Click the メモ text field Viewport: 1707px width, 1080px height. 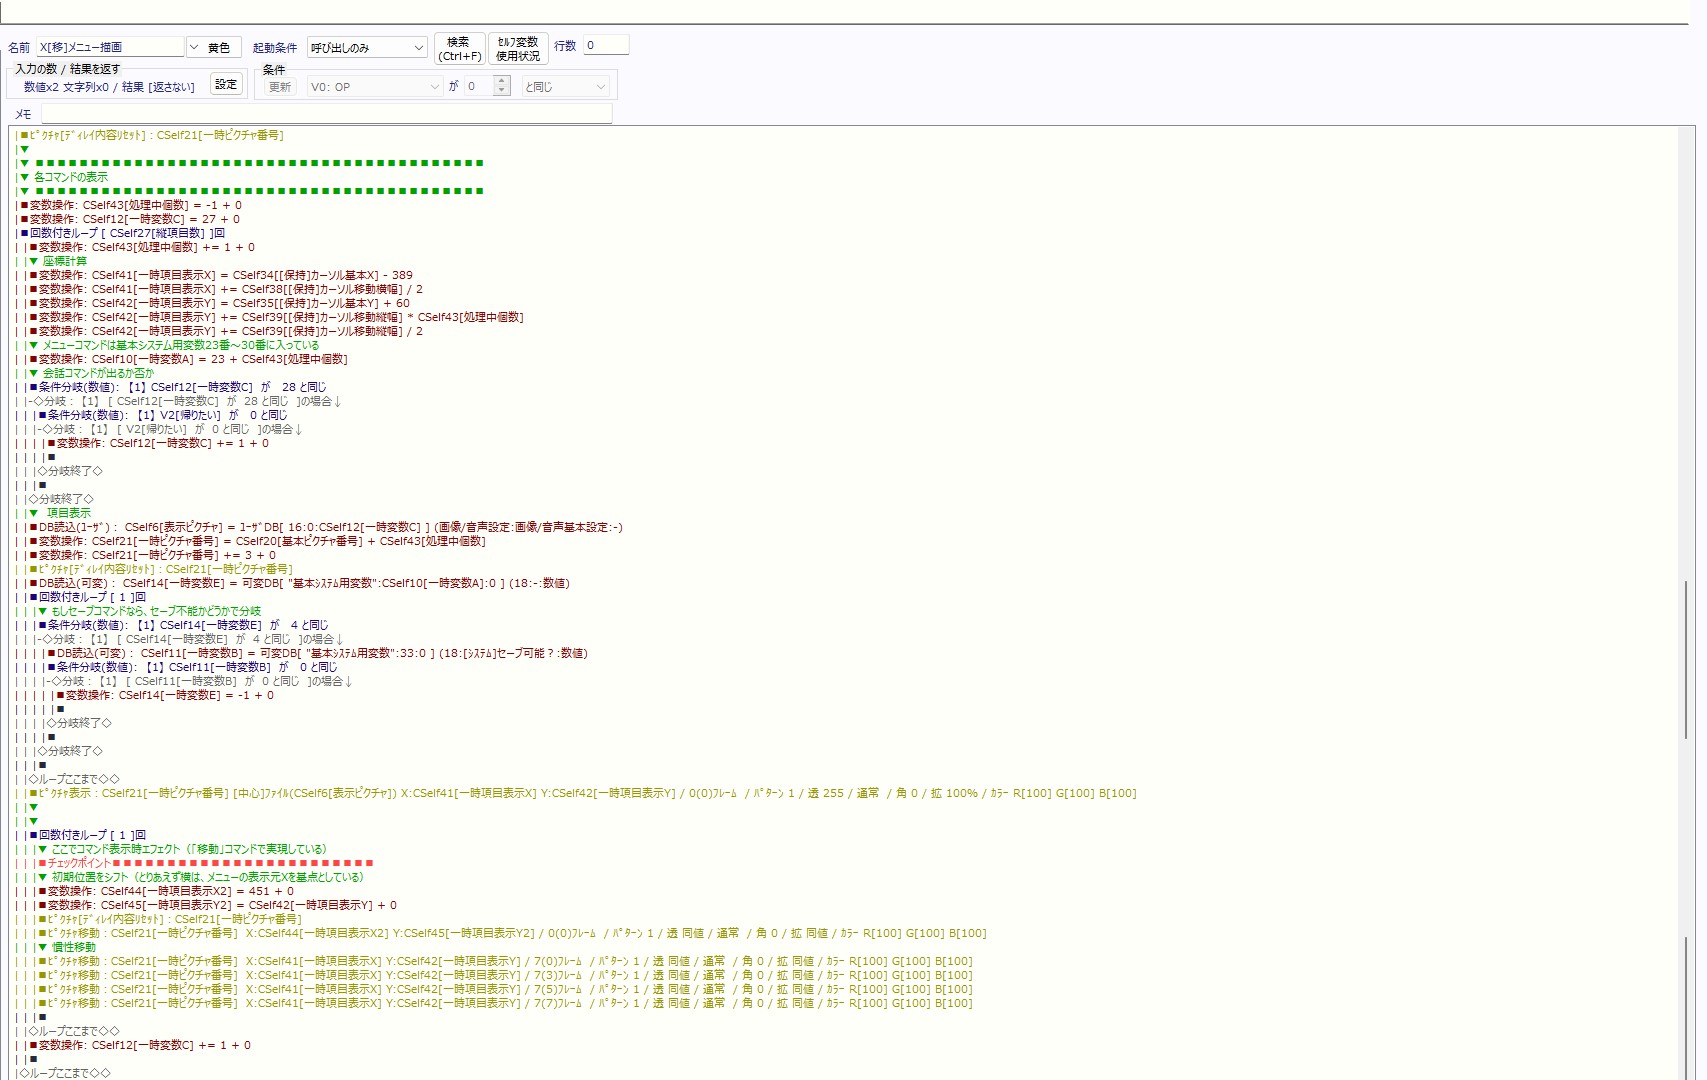[326, 114]
